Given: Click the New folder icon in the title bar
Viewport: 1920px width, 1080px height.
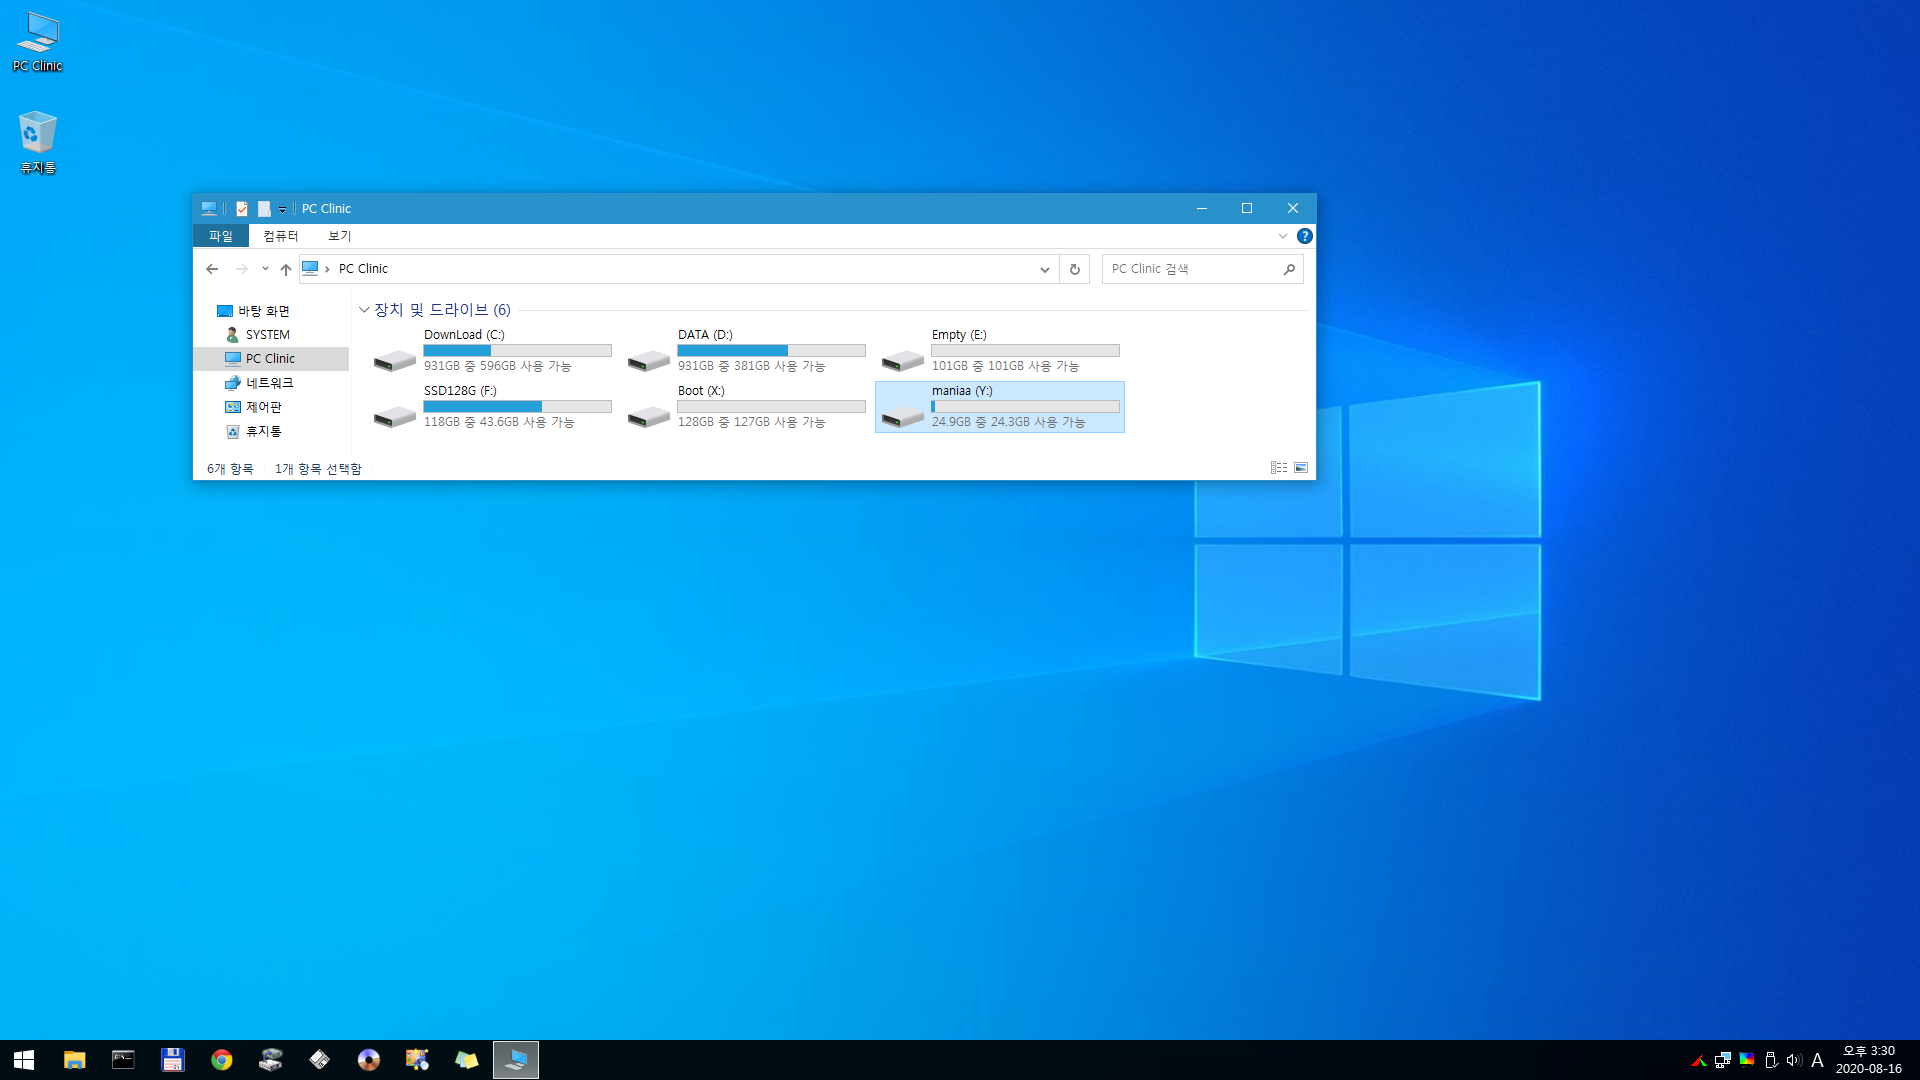Looking at the screenshot, I should pyautogui.click(x=264, y=209).
